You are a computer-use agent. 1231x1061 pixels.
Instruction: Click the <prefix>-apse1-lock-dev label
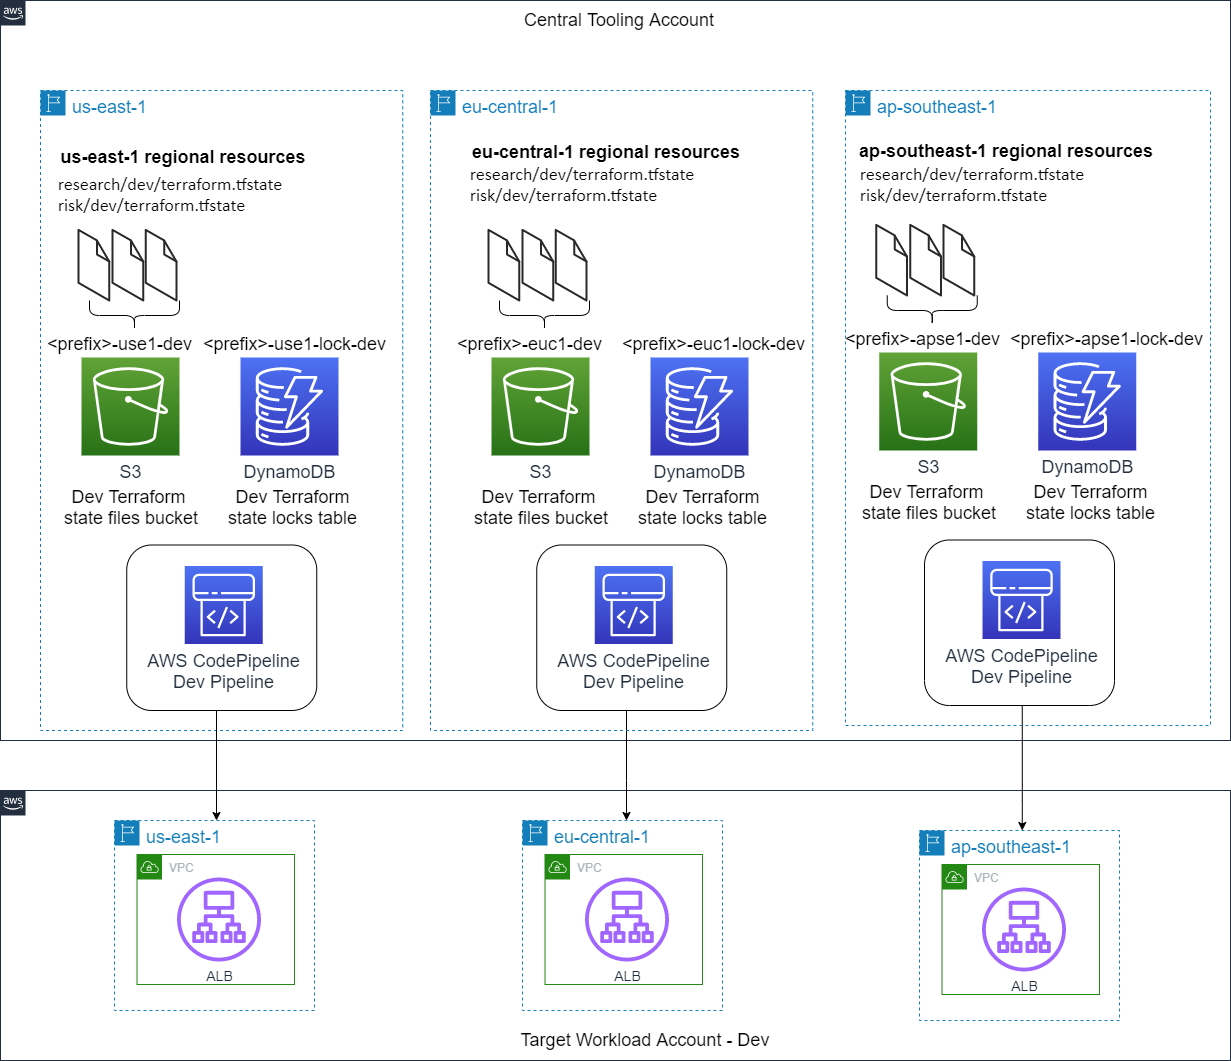coord(1107,339)
